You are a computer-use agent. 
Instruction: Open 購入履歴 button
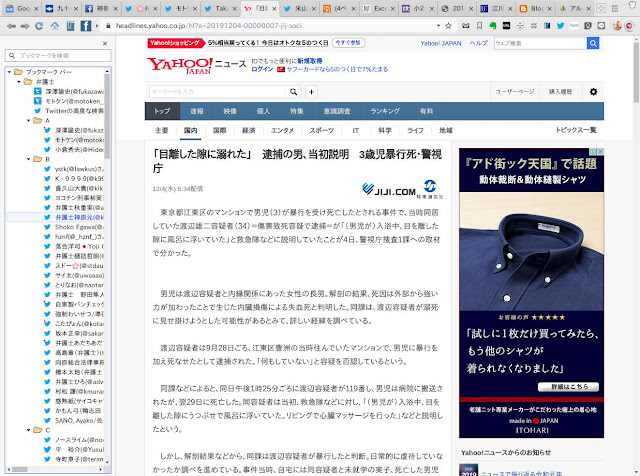click(560, 92)
